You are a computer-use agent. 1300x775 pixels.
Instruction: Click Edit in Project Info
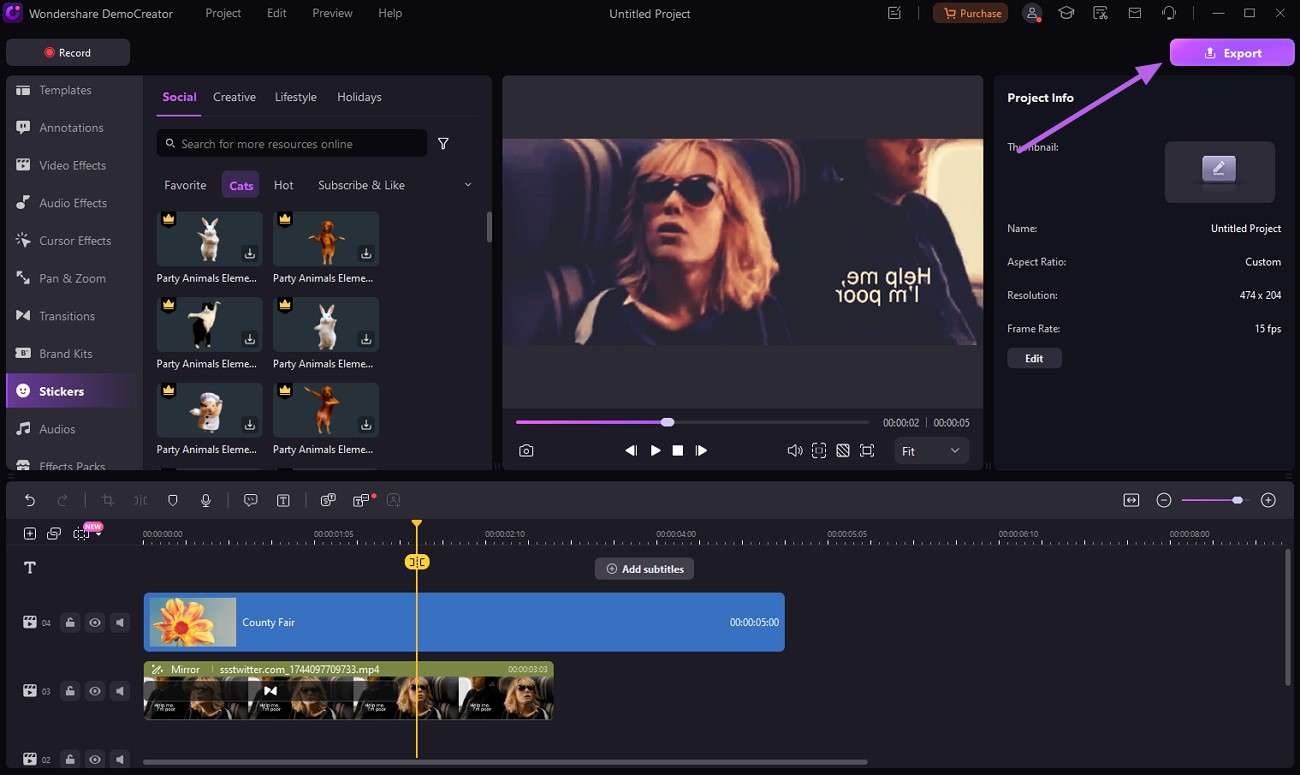click(1034, 358)
